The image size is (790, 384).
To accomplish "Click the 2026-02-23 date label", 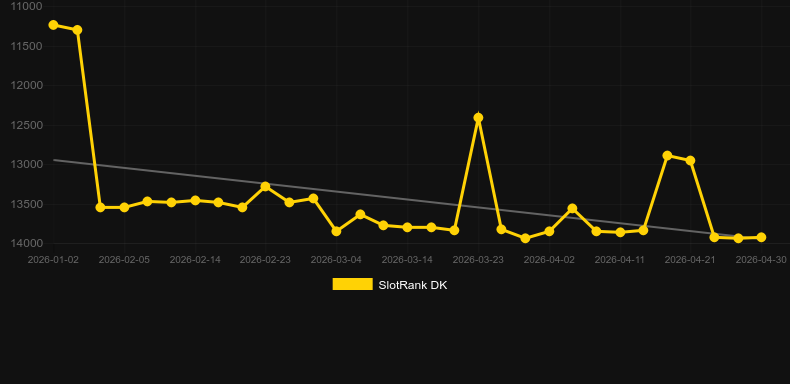I will [266, 260].
